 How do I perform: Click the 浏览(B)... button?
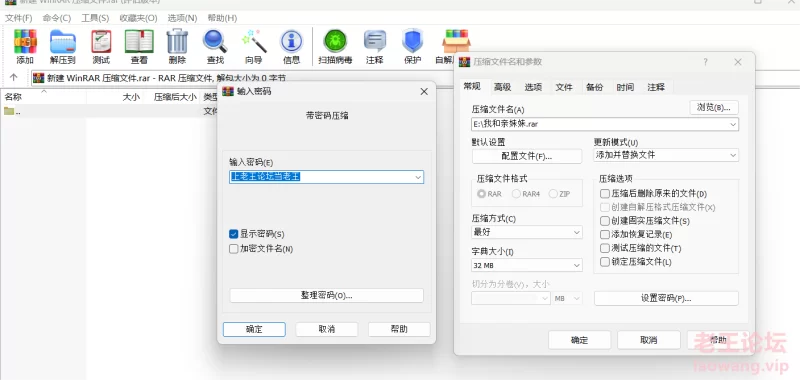tap(714, 108)
